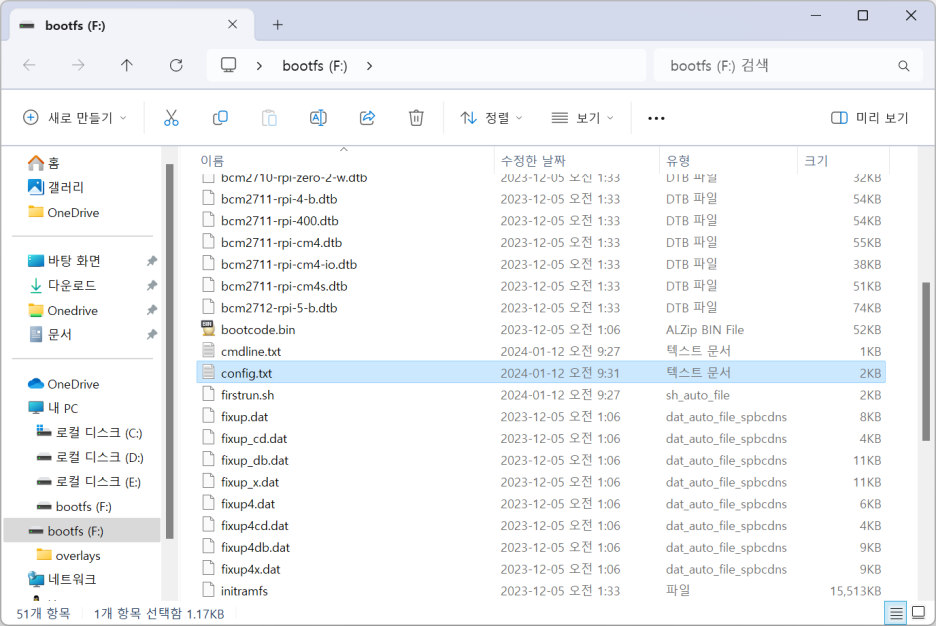The image size is (936, 626).
Task: Click the Cut scissors icon
Action: coord(171,118)
